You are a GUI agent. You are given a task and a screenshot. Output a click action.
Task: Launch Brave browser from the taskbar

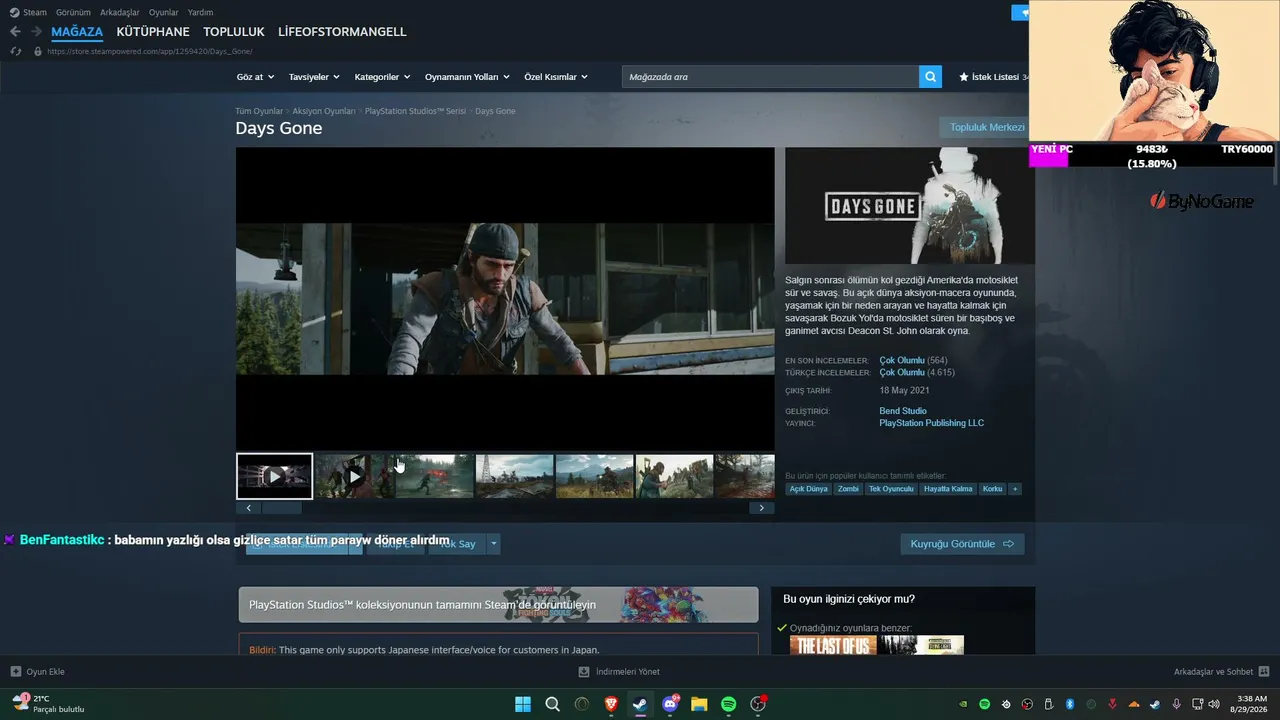[x=611, y=704]
